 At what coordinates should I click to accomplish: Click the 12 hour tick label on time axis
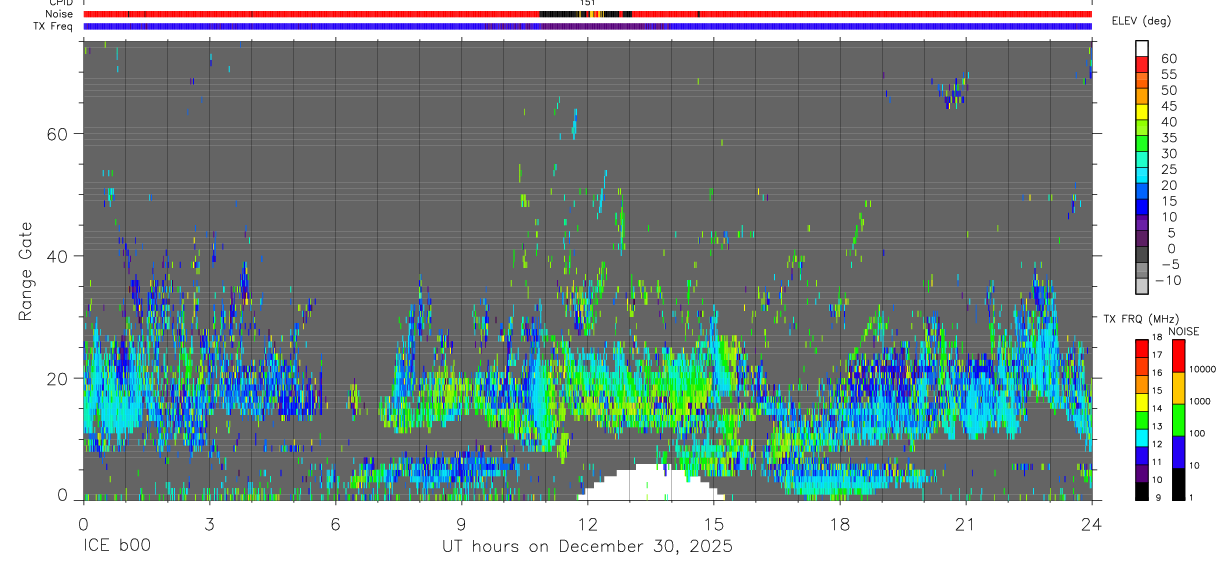tap(587, 525)
